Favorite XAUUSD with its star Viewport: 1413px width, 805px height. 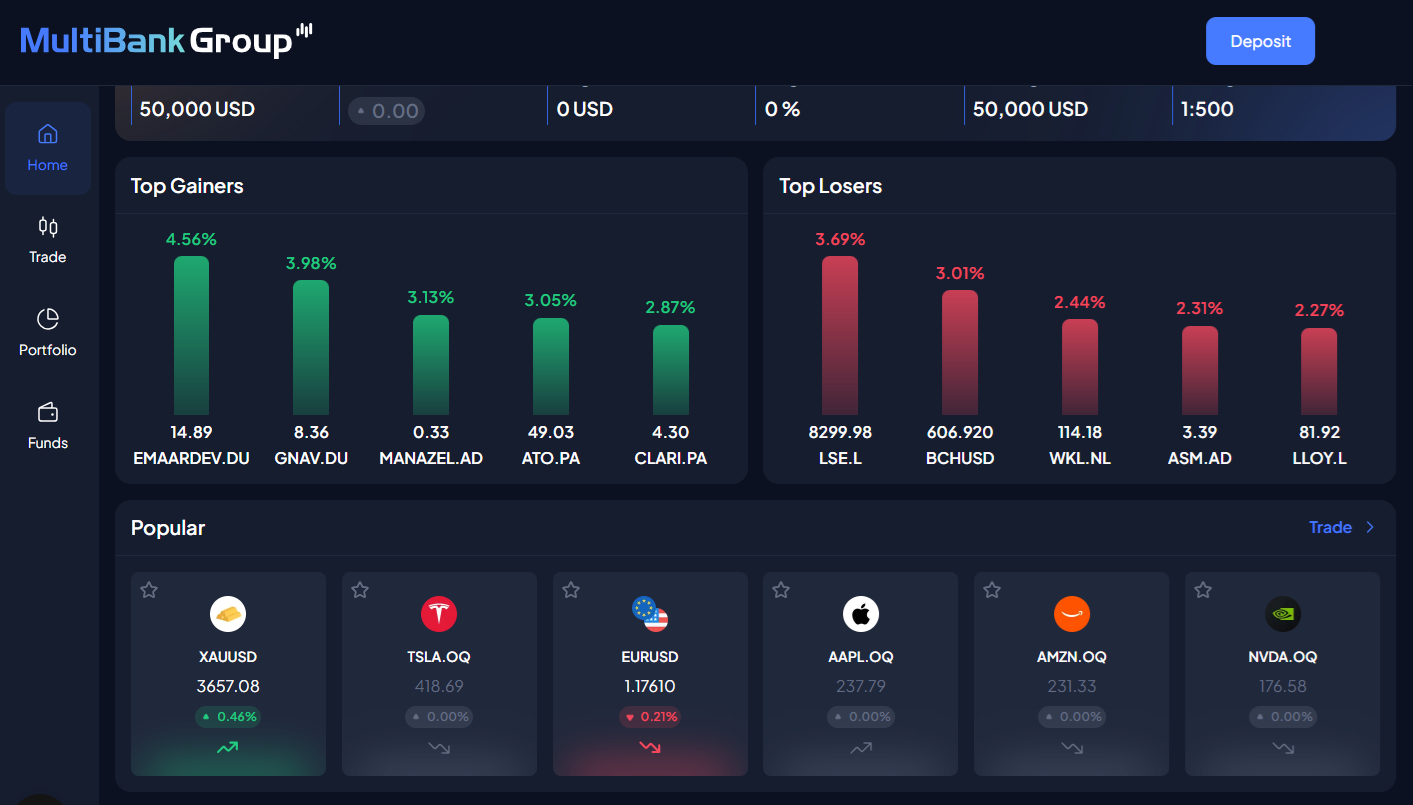point(149,590)
